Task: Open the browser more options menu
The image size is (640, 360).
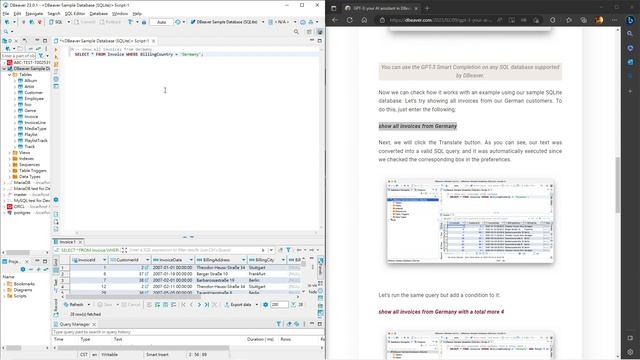Action: (614, 20)
